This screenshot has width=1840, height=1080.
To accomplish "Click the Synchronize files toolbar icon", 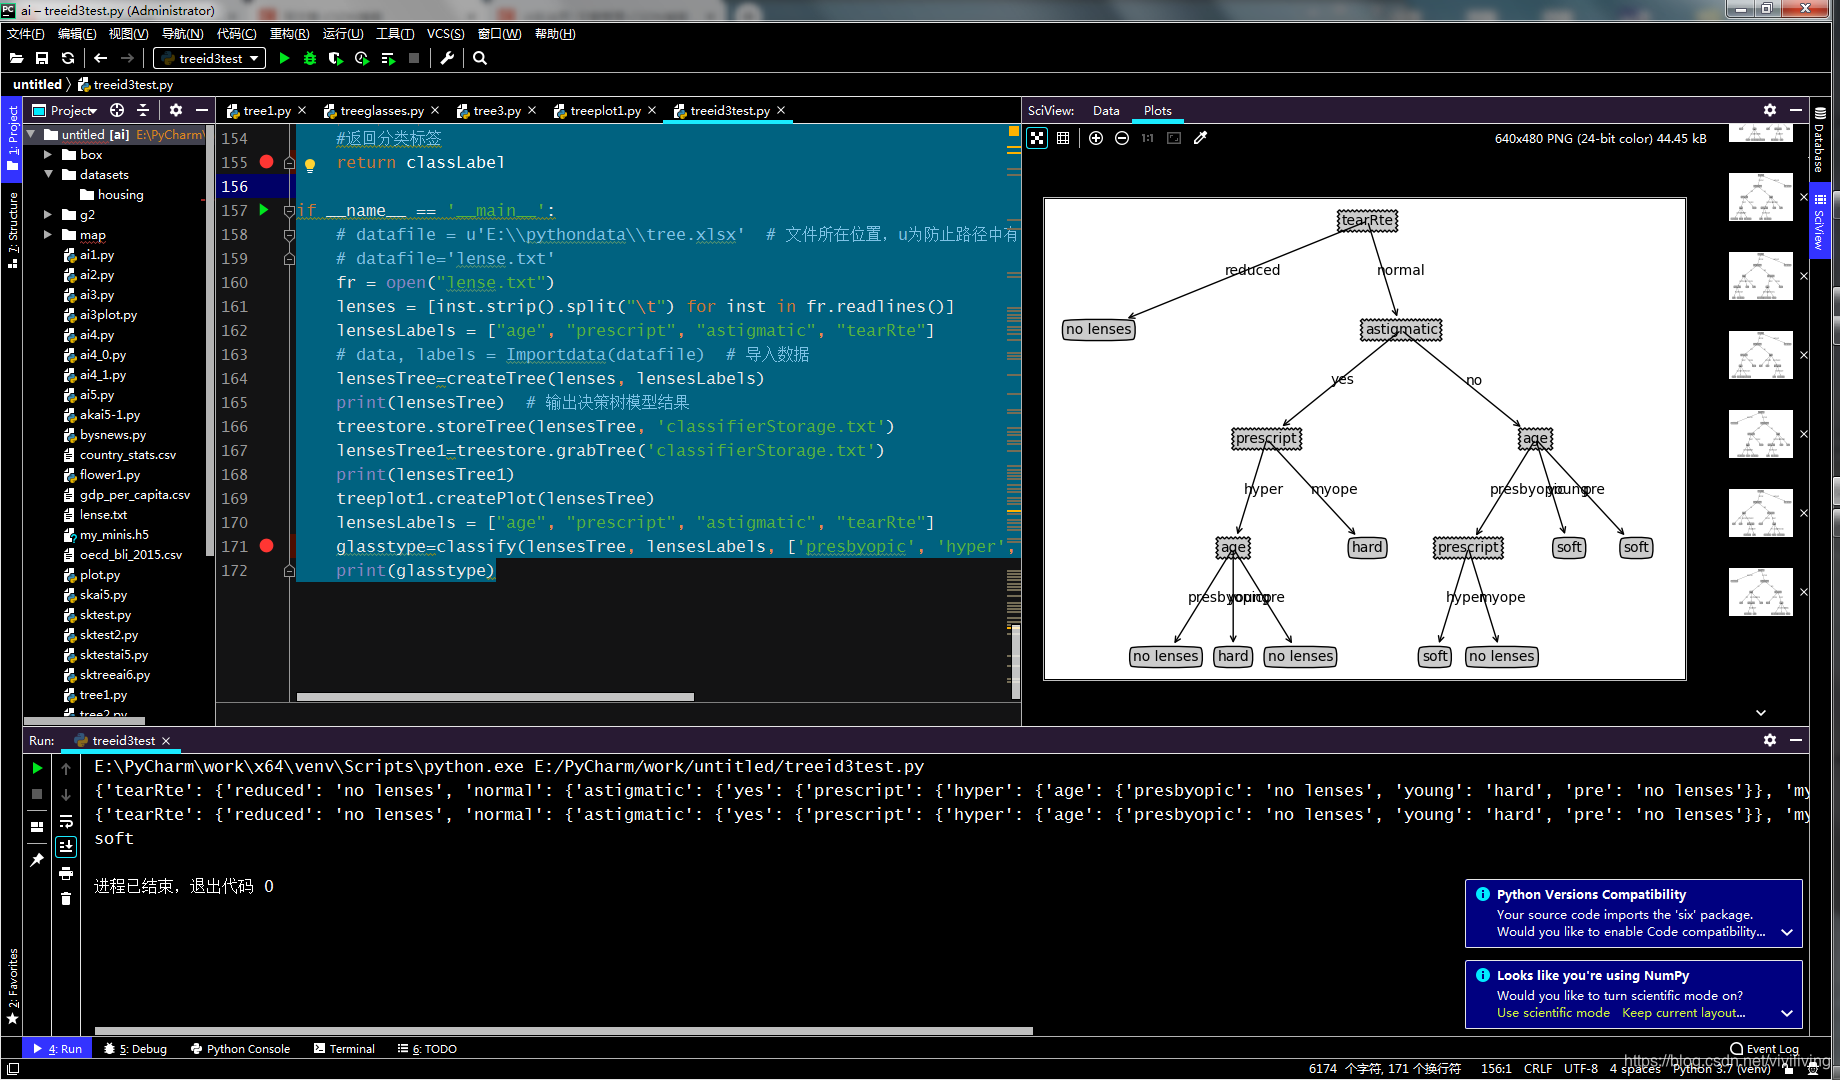I will pyautogui.click(x=68, y=58).
